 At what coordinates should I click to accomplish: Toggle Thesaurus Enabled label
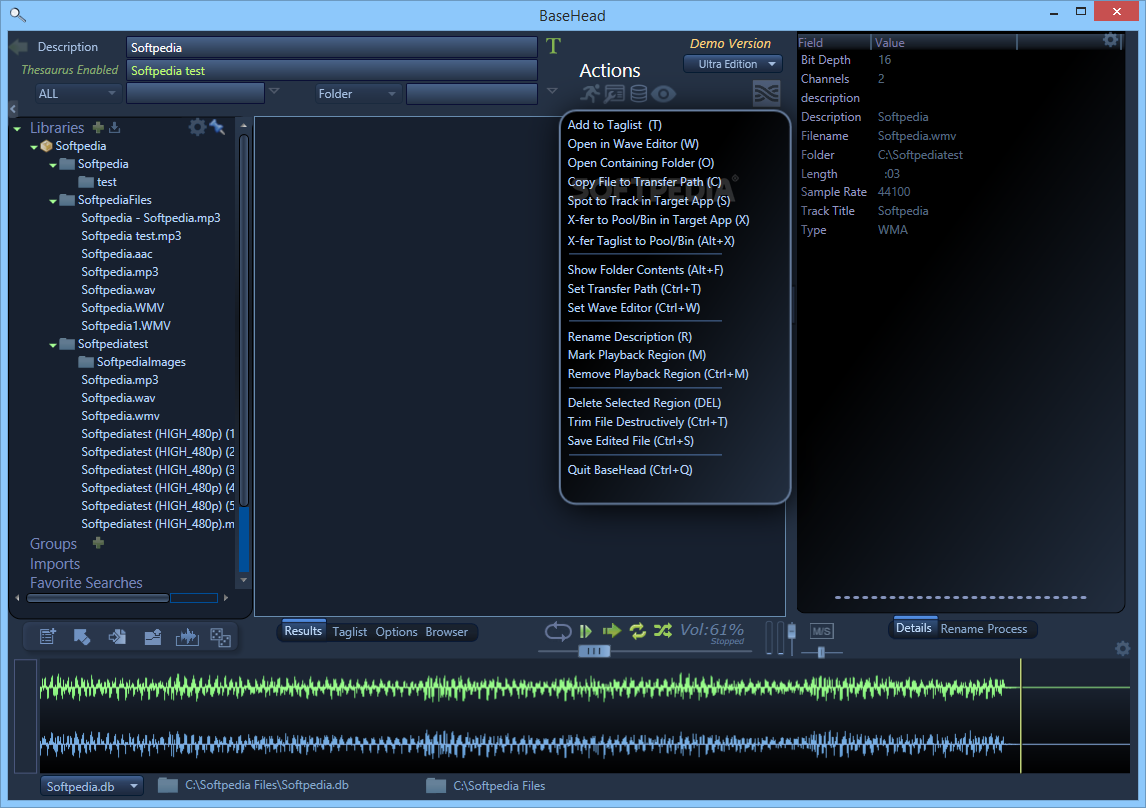[x=69, y=69]
